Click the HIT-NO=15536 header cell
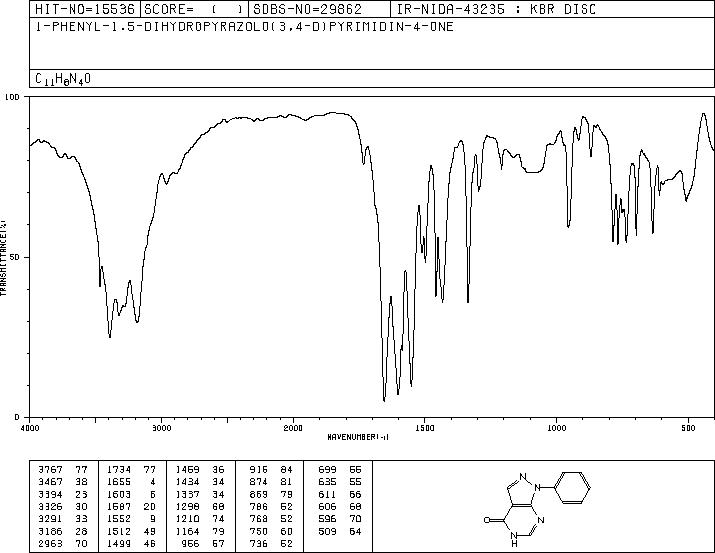 tap(85, 9)
